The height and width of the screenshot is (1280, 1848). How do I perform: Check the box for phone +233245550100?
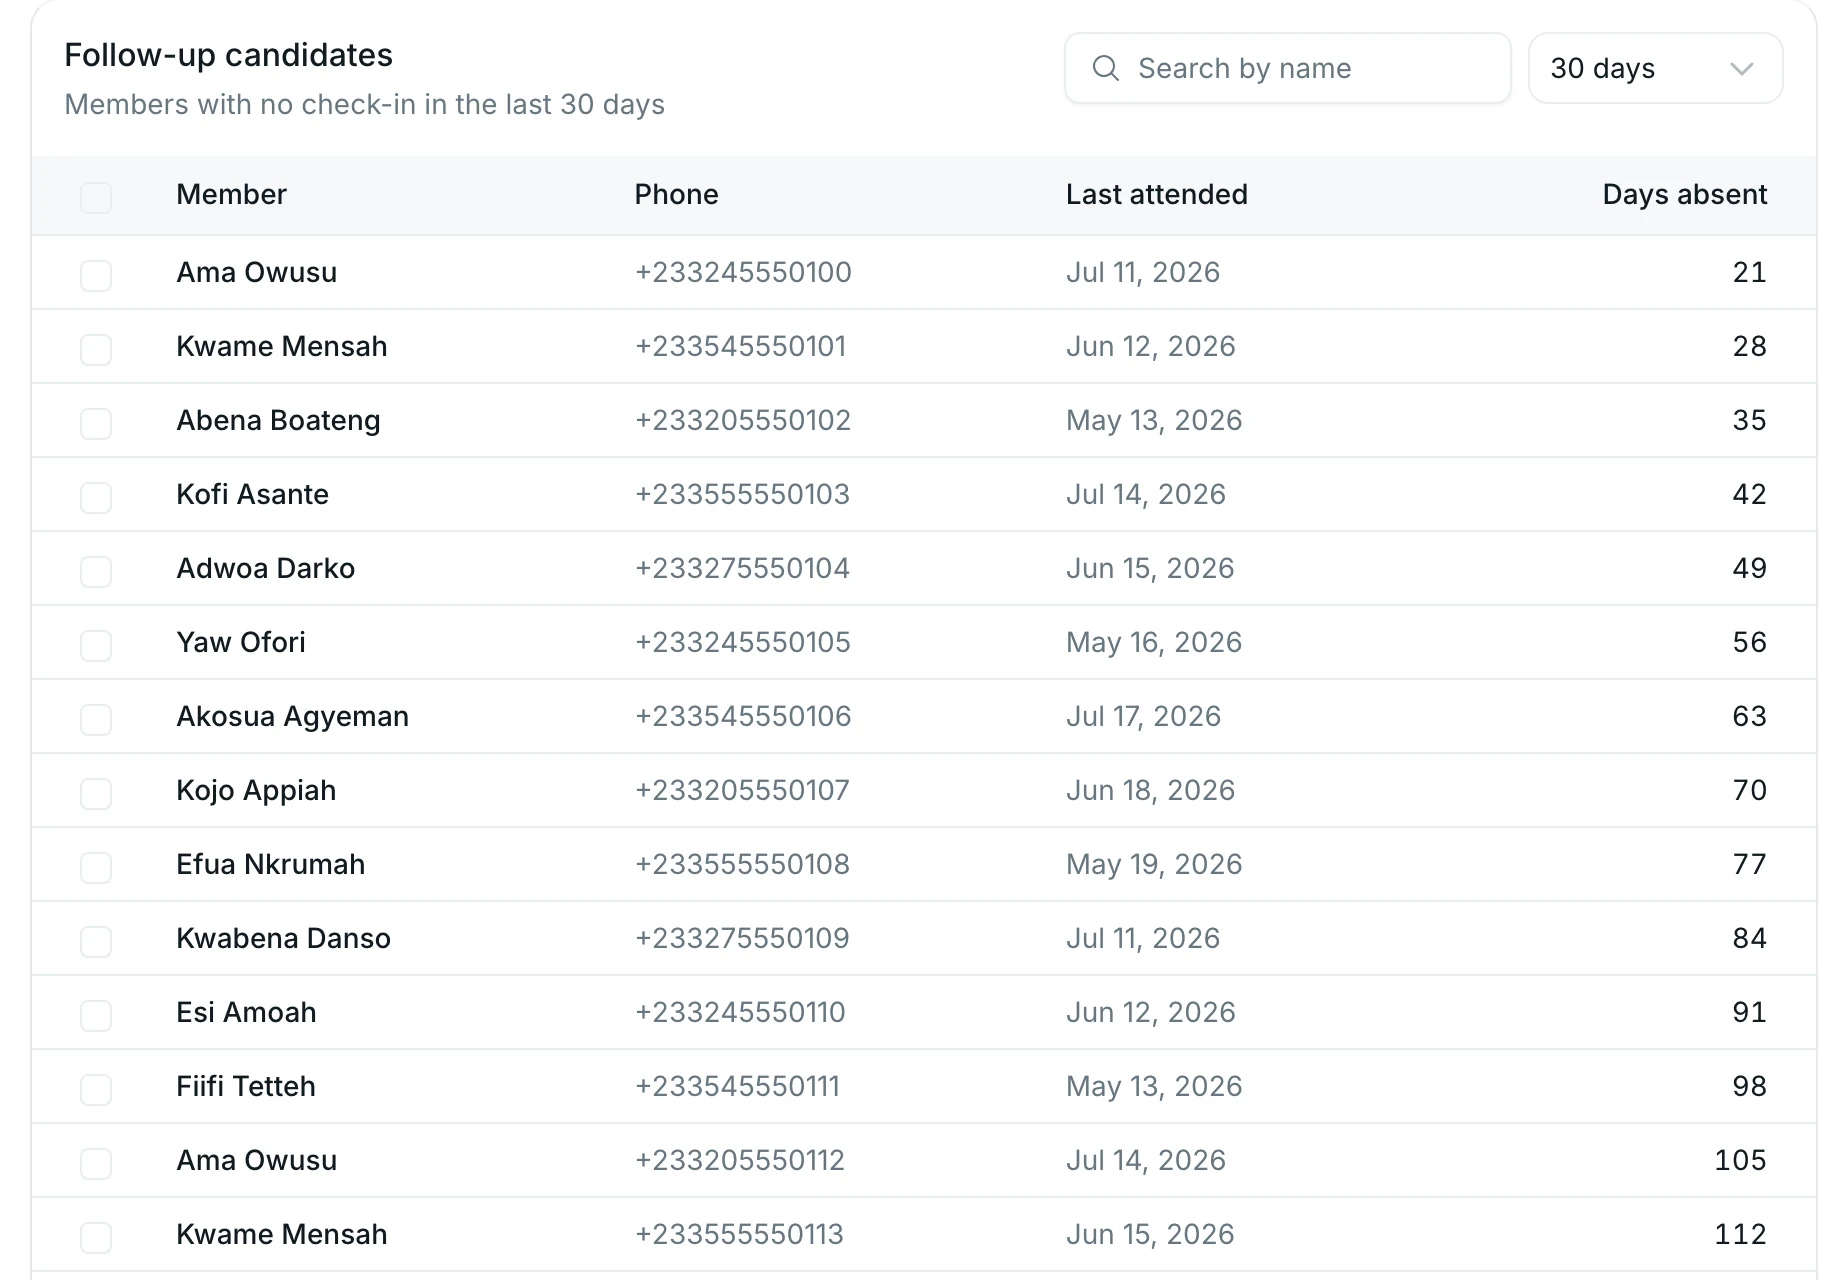pos(96,275)
